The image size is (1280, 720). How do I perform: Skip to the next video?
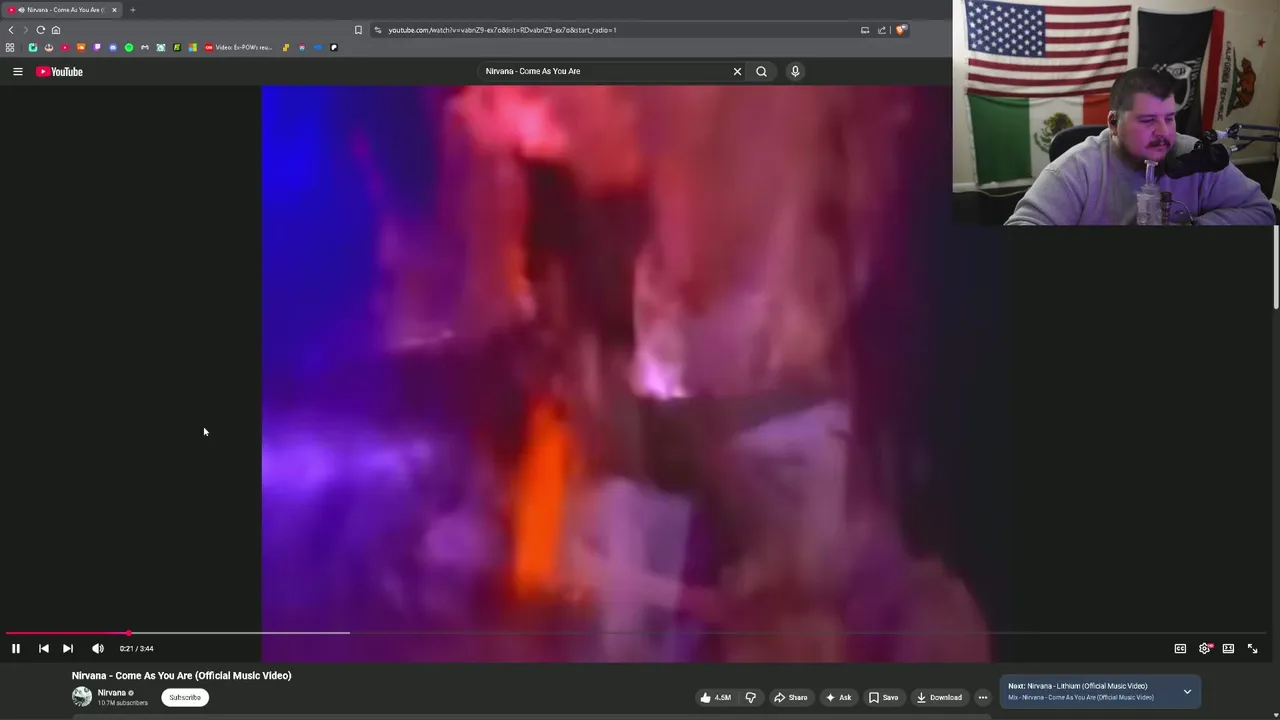tap(68, 648)
